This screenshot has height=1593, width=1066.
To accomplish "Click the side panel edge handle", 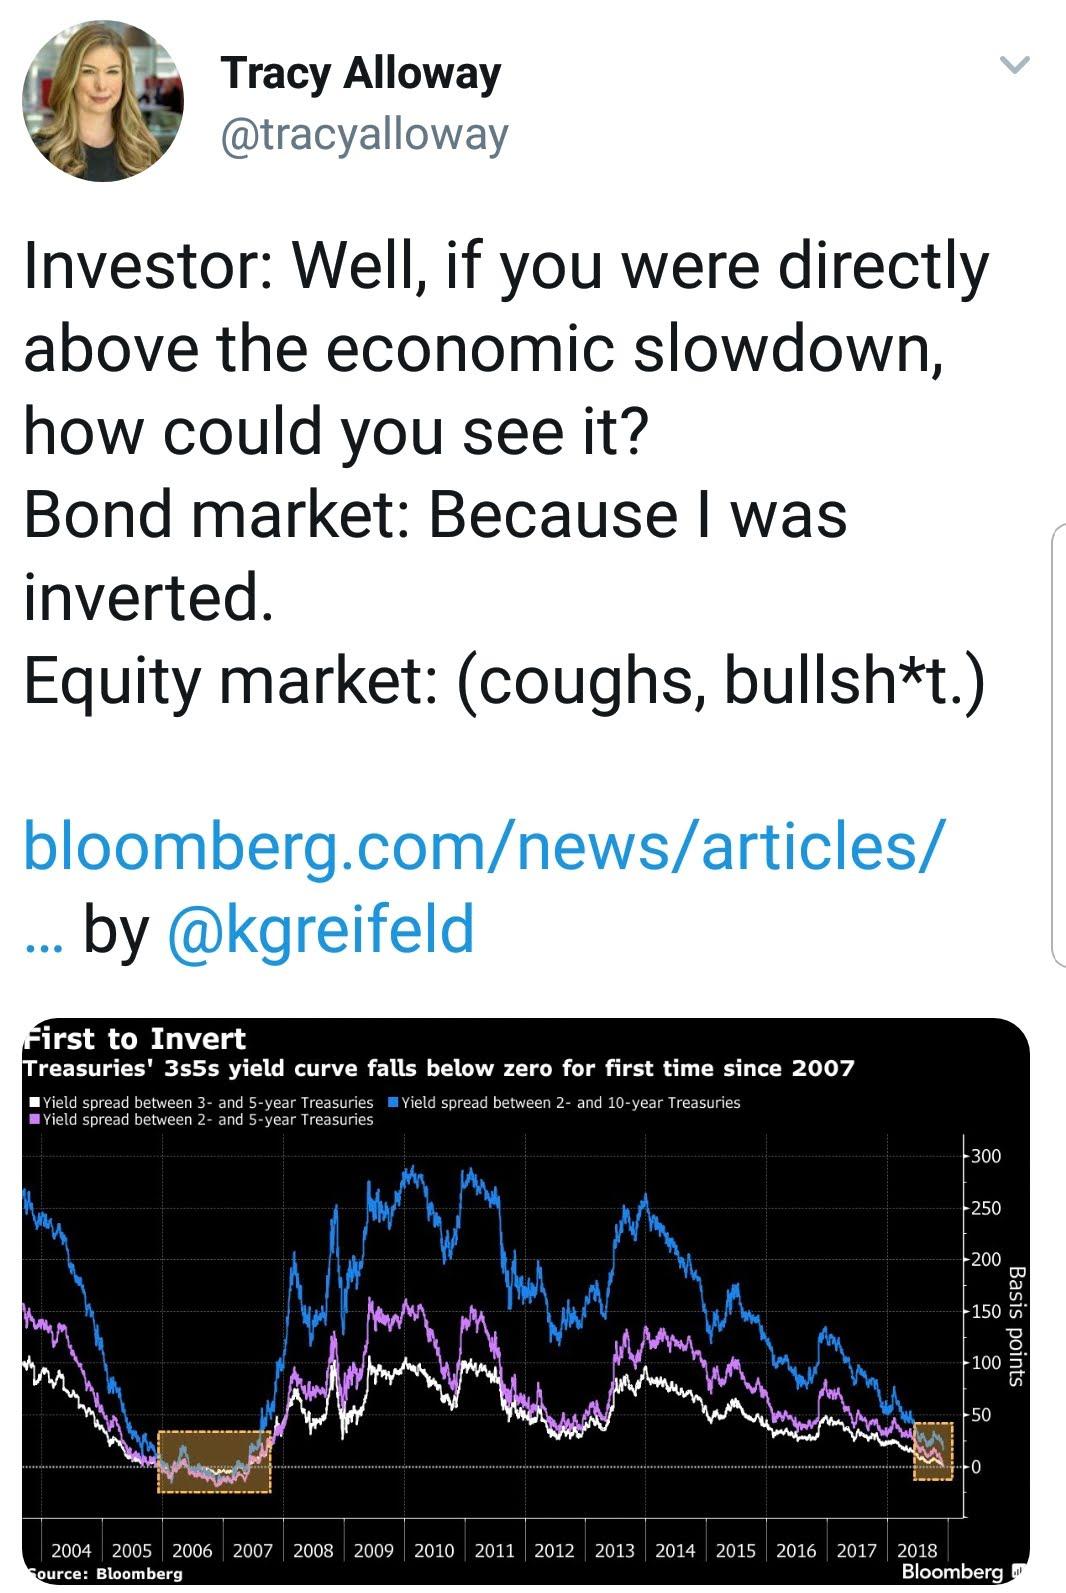I will tap(1059, 745).
